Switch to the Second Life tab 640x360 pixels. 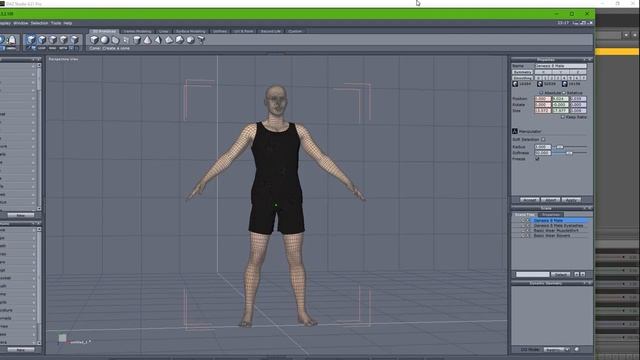click(x=271, y=31)
